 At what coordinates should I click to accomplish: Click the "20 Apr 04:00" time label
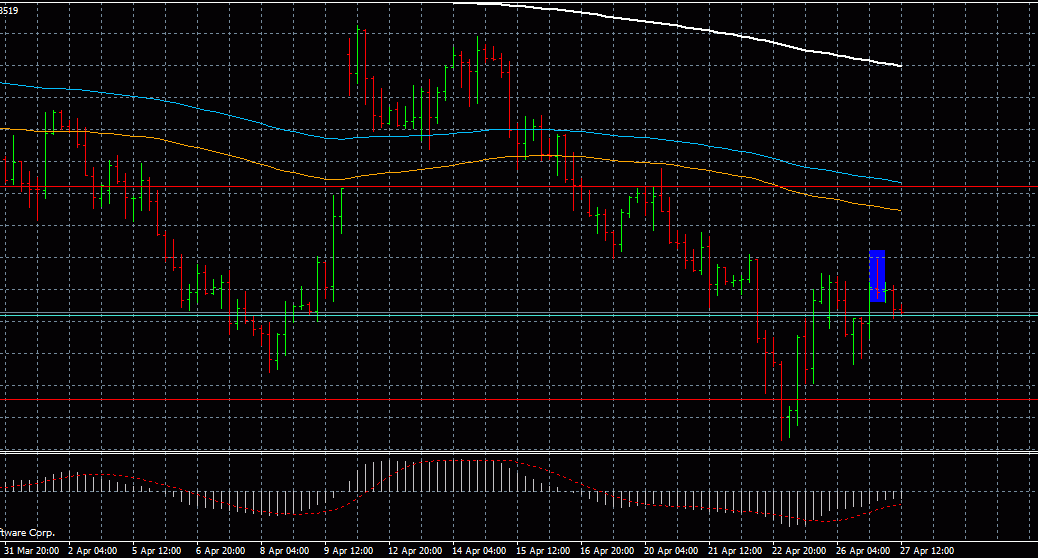click(x=671, y=551)
